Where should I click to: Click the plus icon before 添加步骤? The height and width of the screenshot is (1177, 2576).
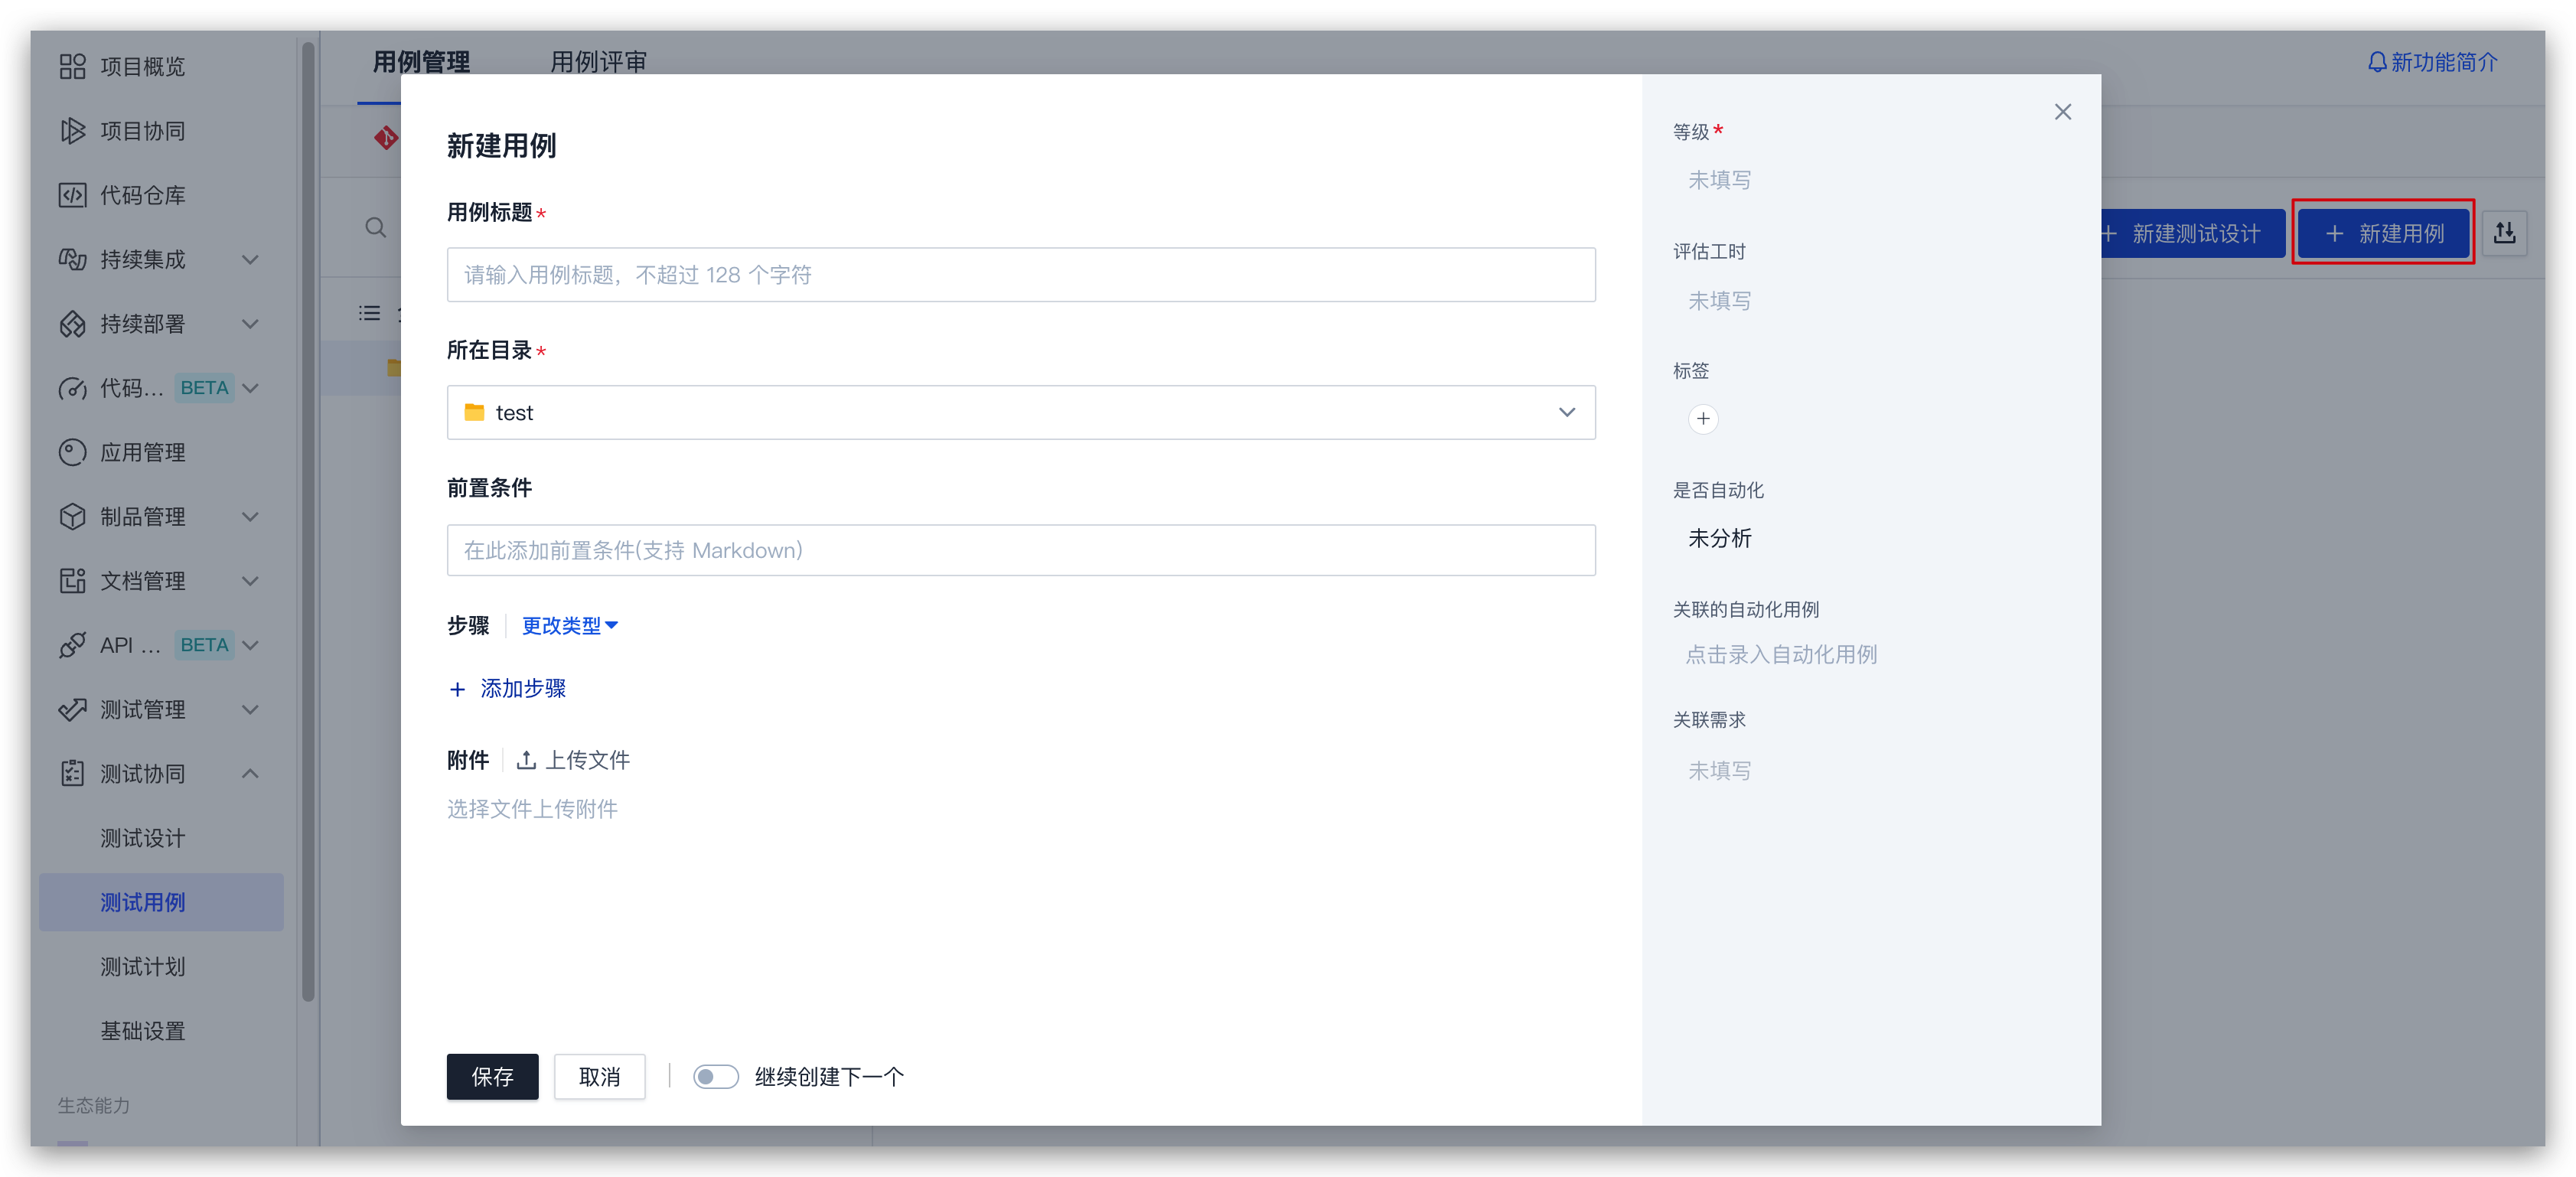(x=457, y=689)
